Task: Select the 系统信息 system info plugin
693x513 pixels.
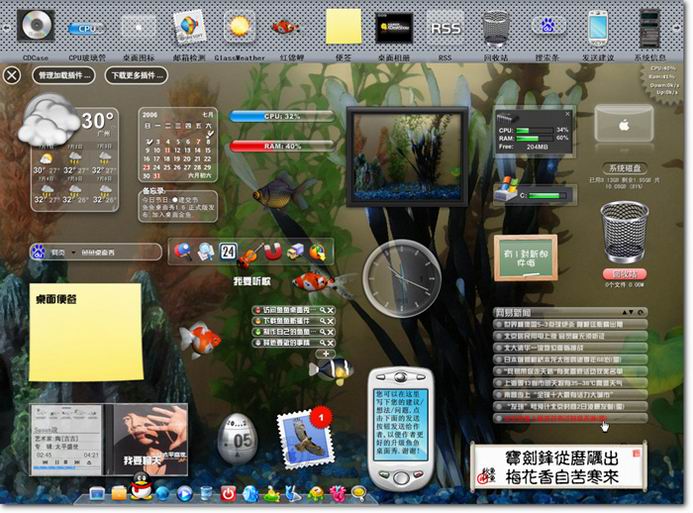Action: (649, 28)
